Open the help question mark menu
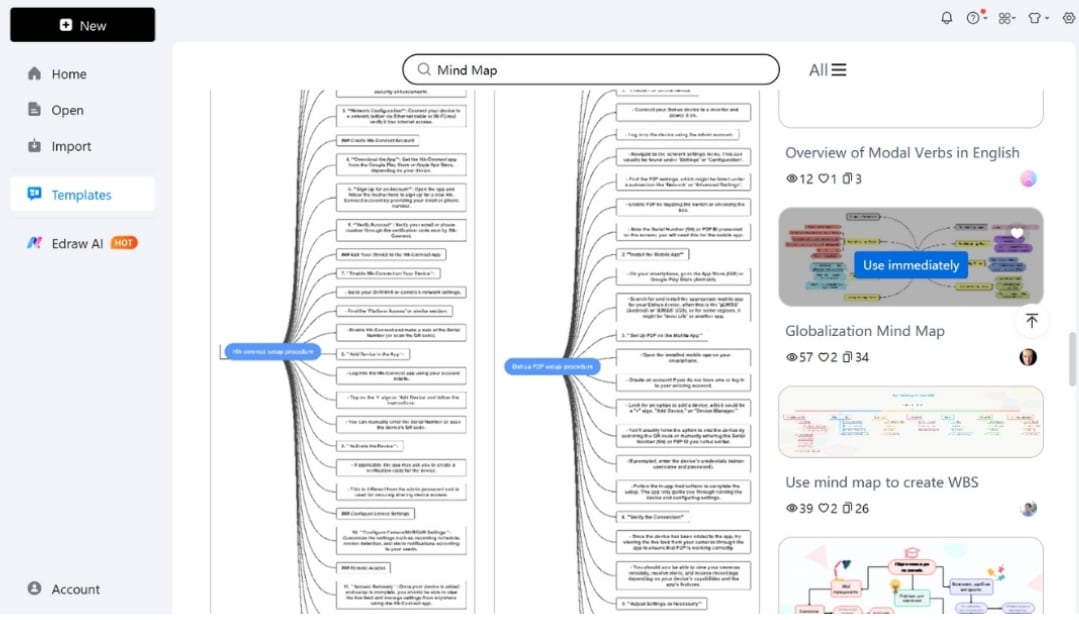1079x620 pixels. point(976,18)
